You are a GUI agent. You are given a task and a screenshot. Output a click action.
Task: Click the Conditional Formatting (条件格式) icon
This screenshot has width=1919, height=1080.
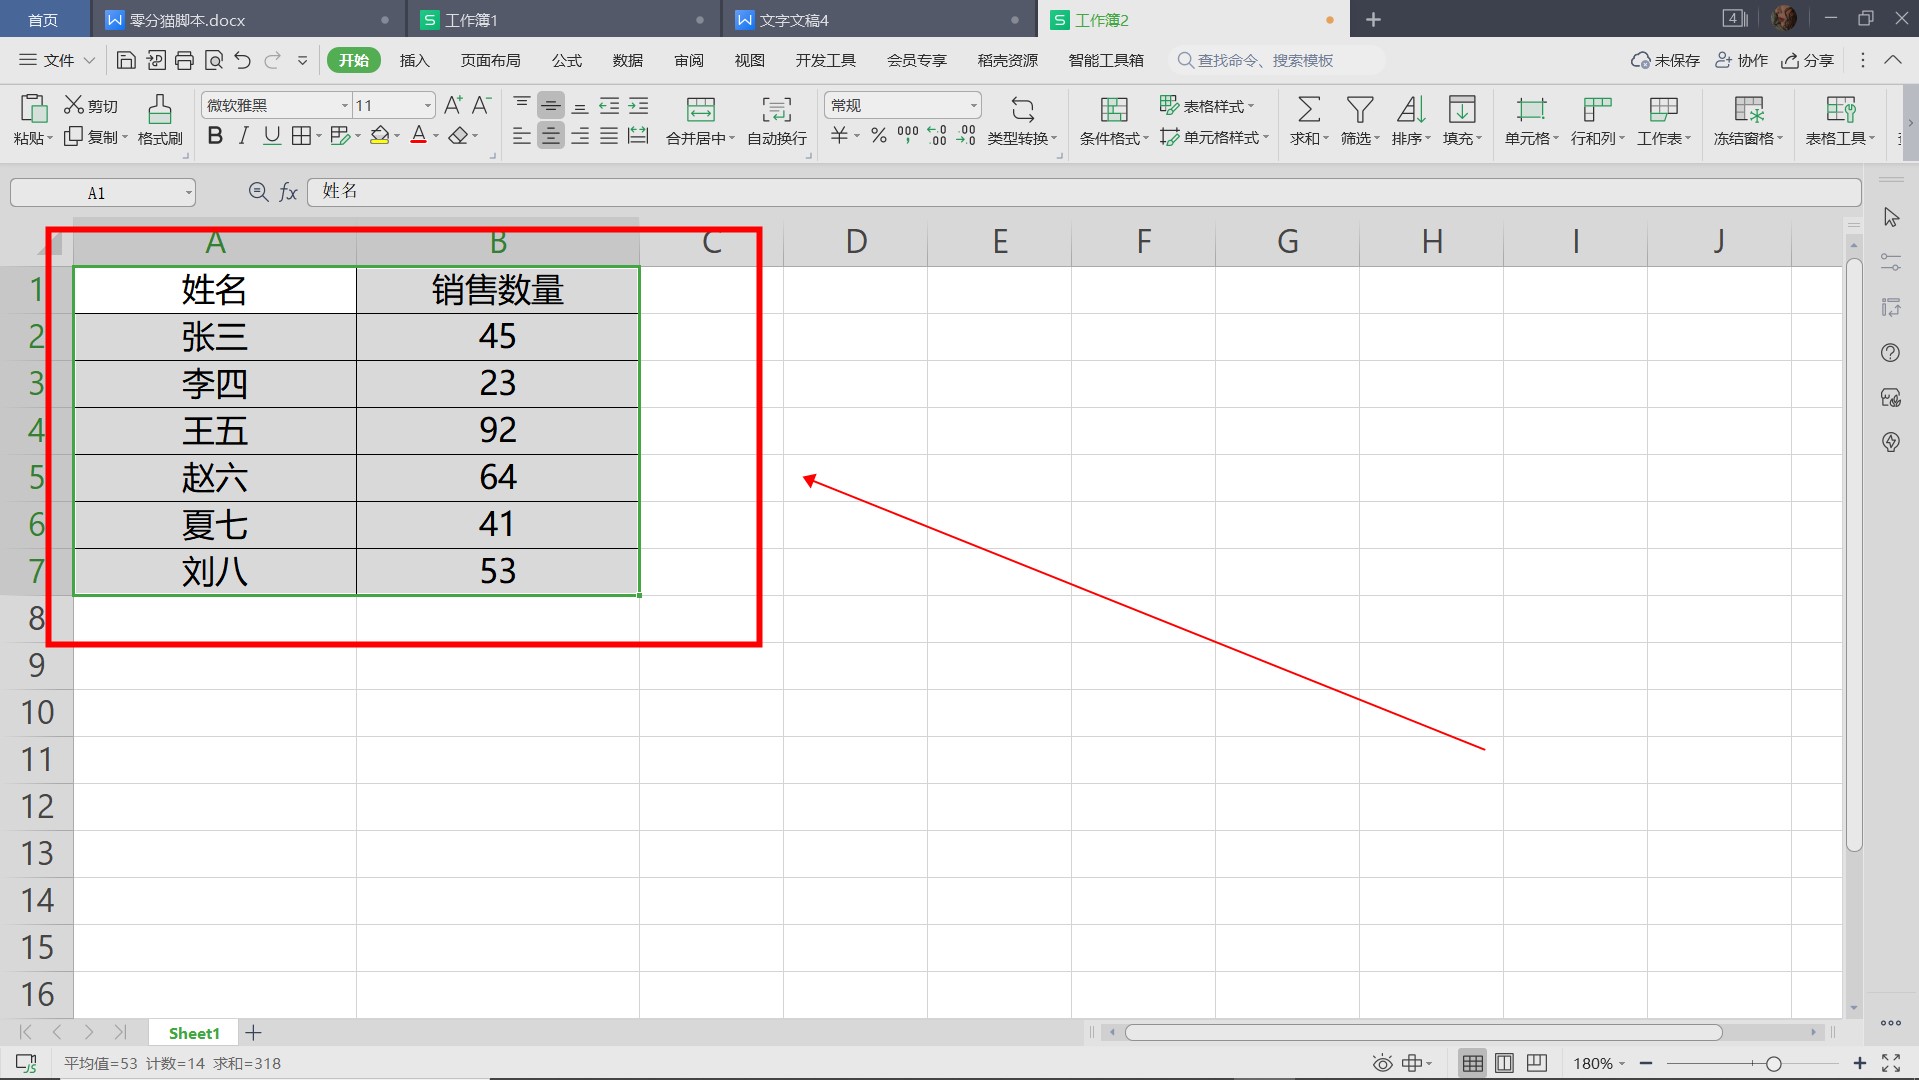[1113, 109]
